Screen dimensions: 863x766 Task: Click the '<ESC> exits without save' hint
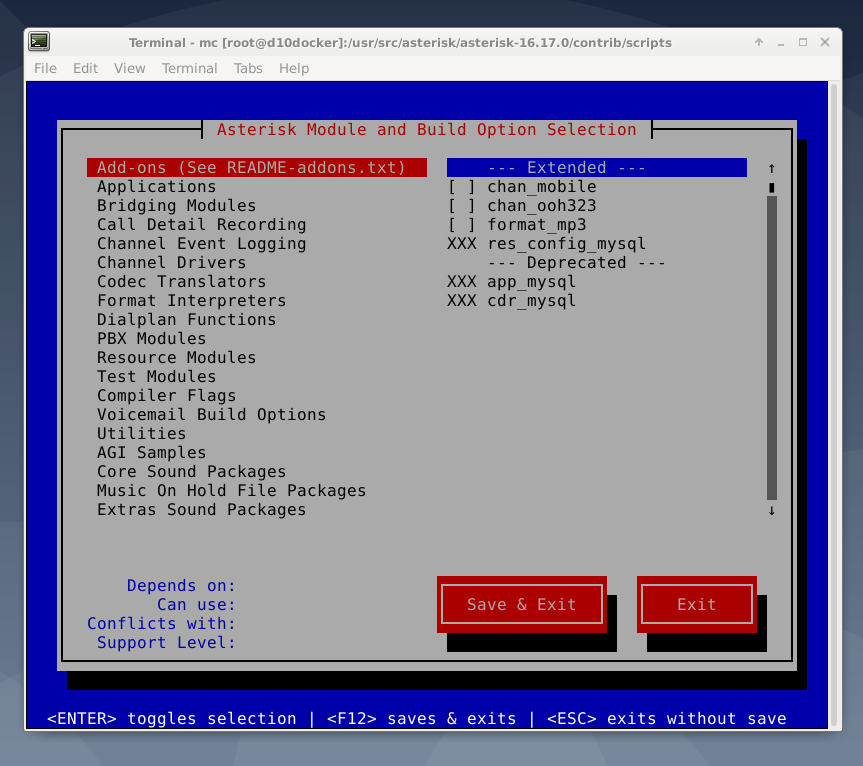click(x=667, y=719)
